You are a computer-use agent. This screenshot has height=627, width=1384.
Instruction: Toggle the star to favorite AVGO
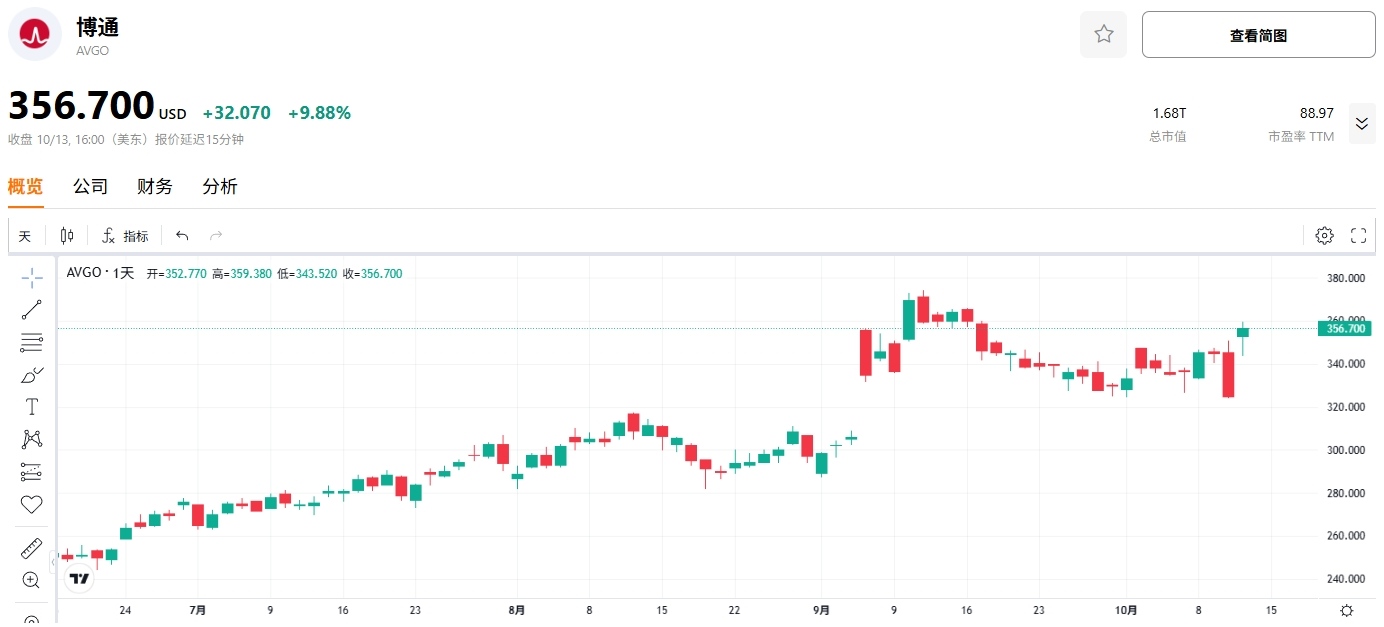pos(1103,35)
